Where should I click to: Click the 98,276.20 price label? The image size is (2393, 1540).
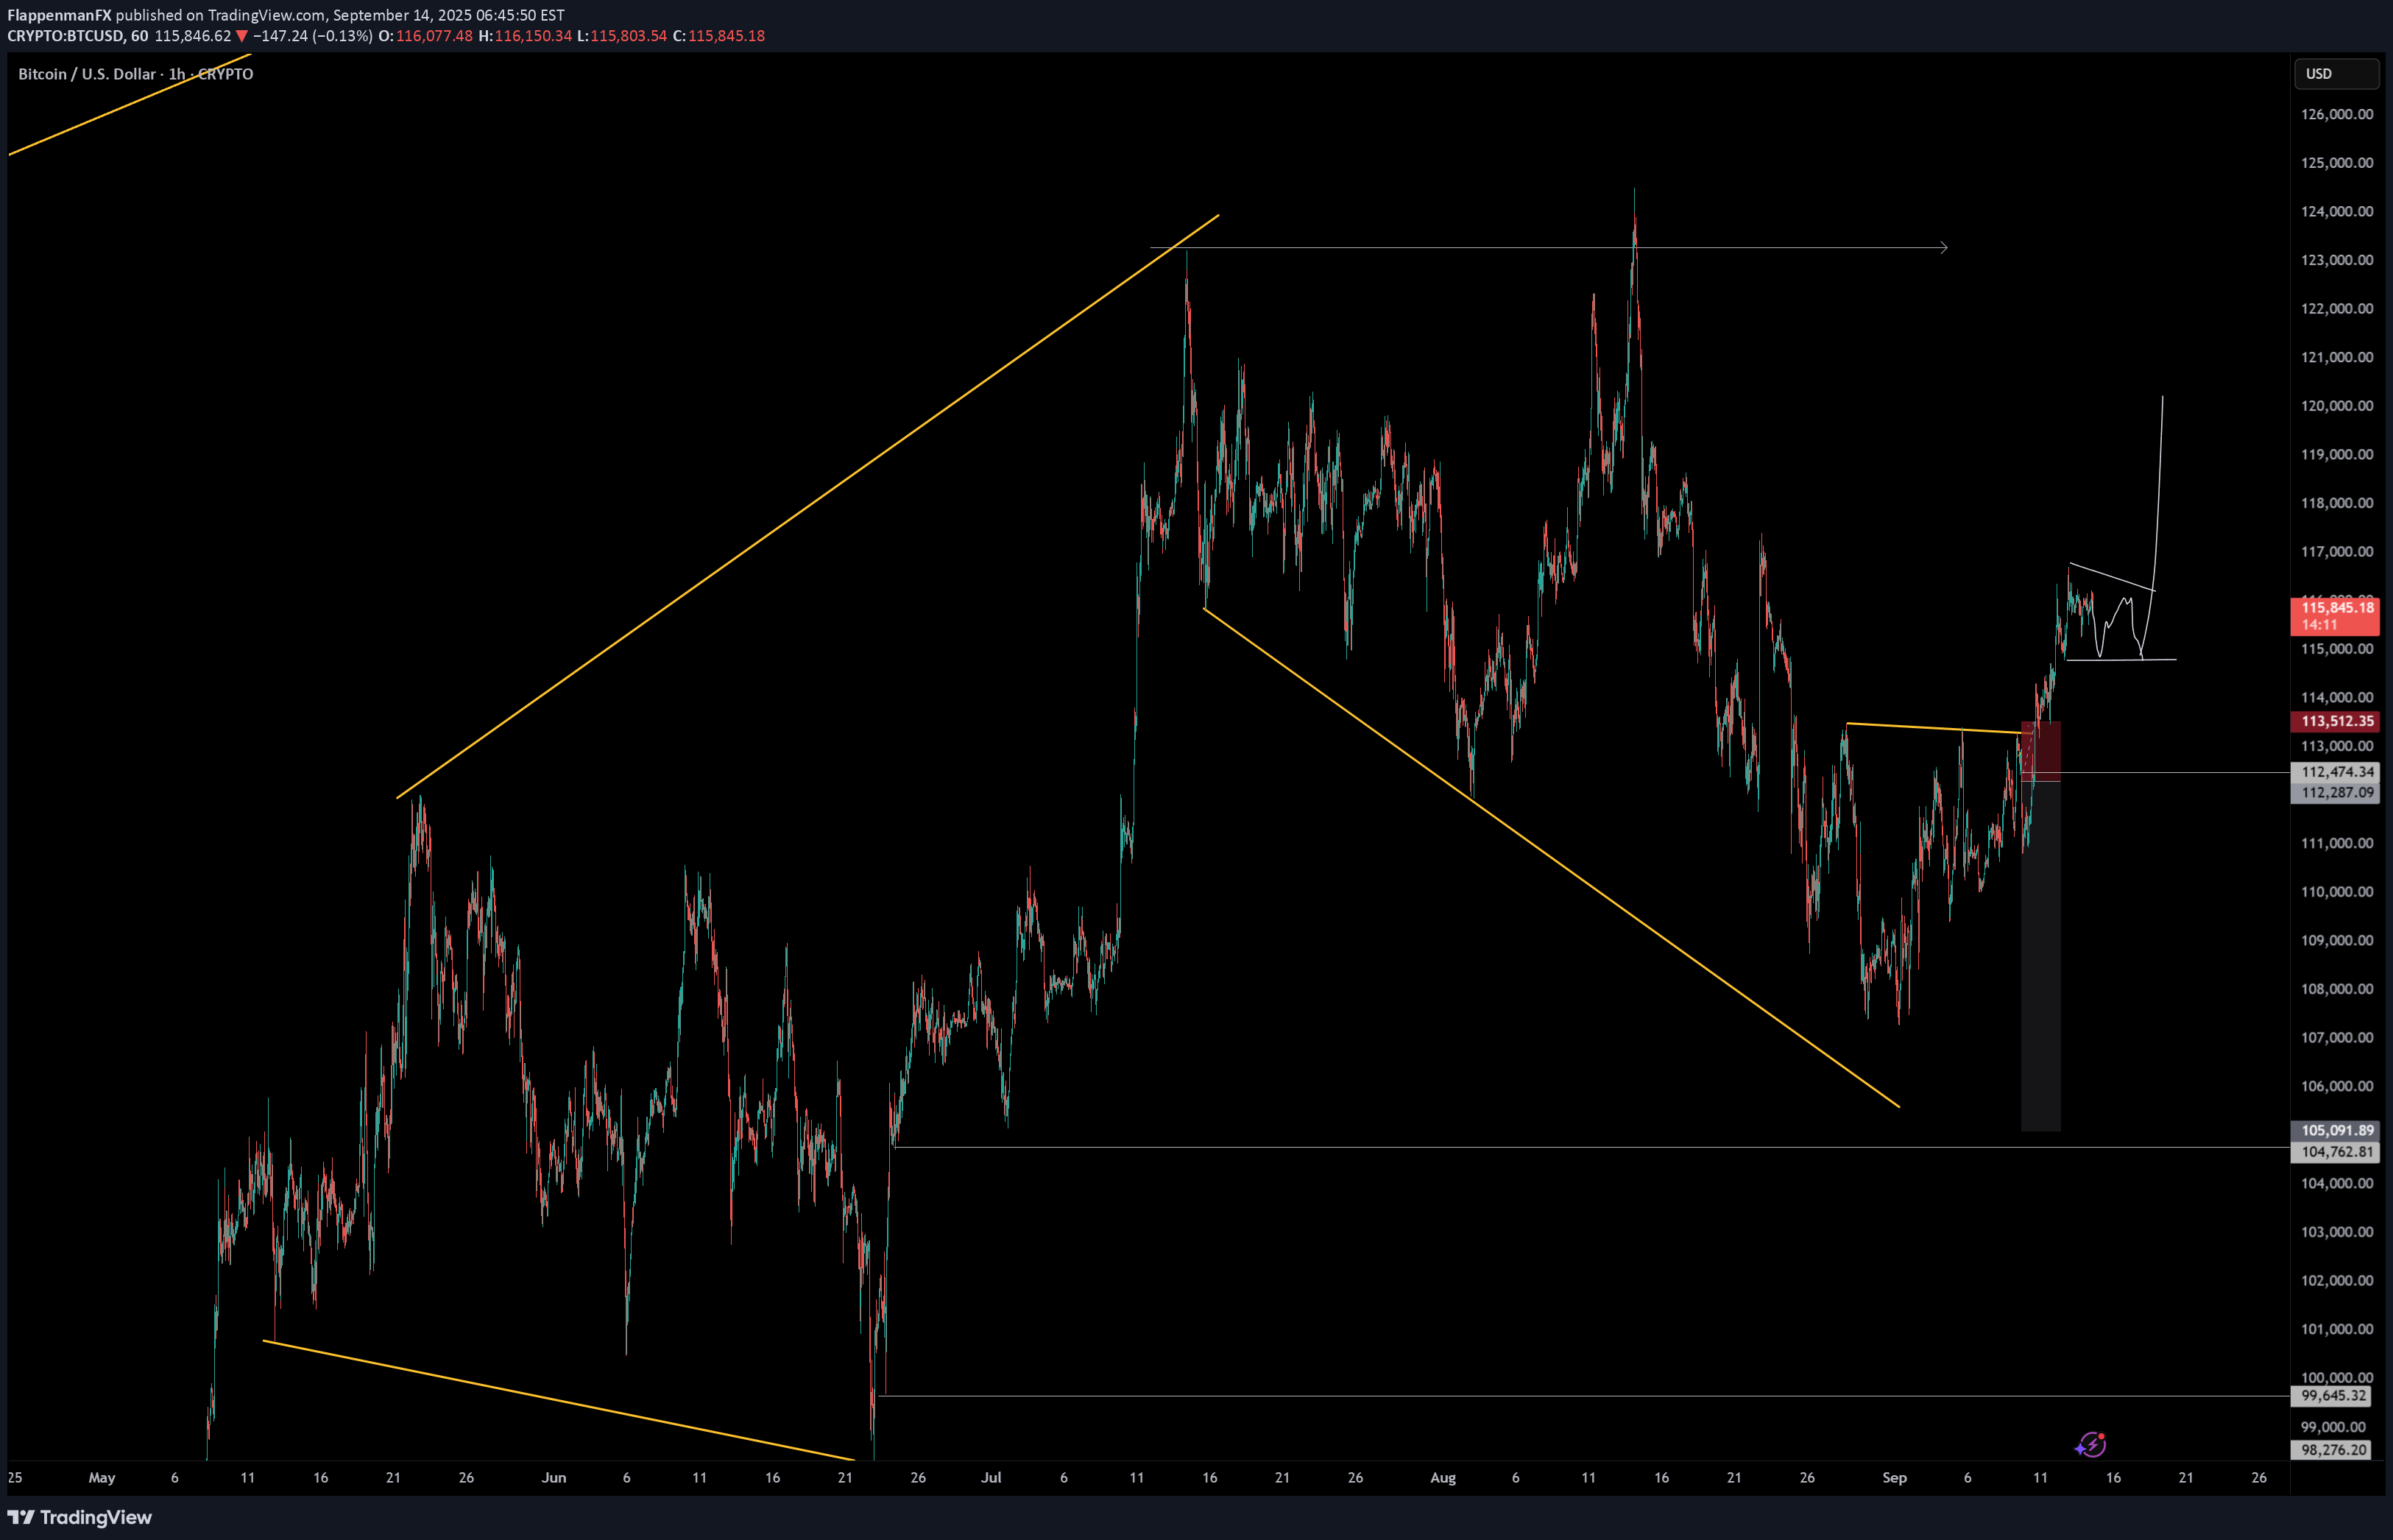click(2335, 1449)
